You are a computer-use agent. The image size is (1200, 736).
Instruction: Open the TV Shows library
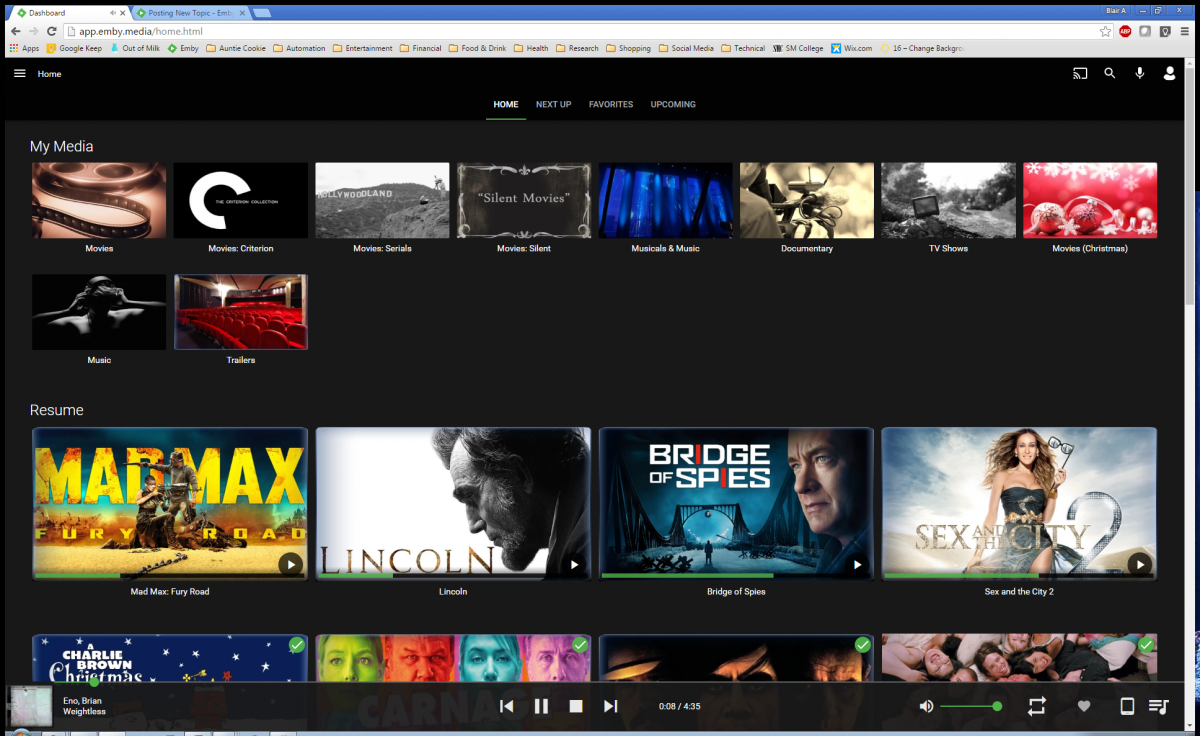point(948,200)
